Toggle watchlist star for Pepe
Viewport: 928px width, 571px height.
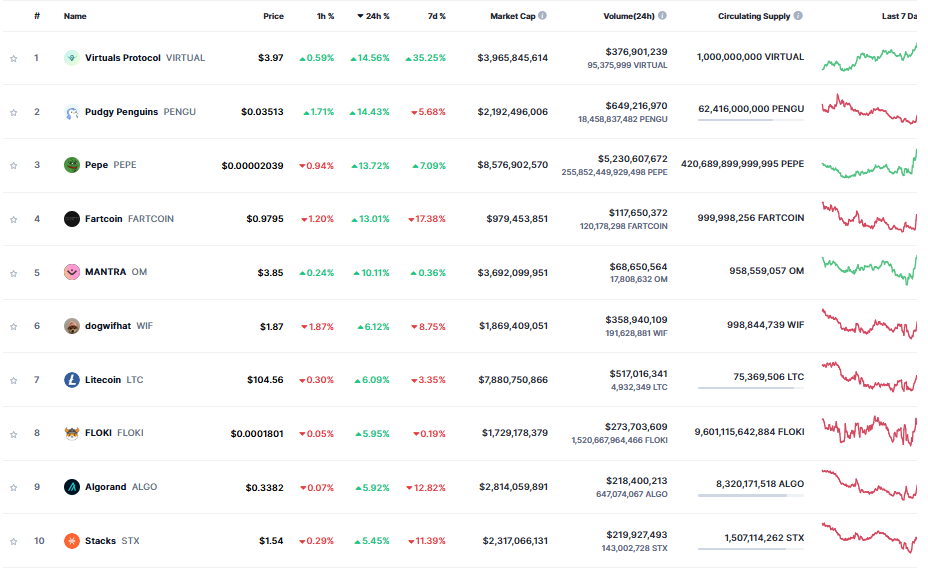click(x=14, y=166)
